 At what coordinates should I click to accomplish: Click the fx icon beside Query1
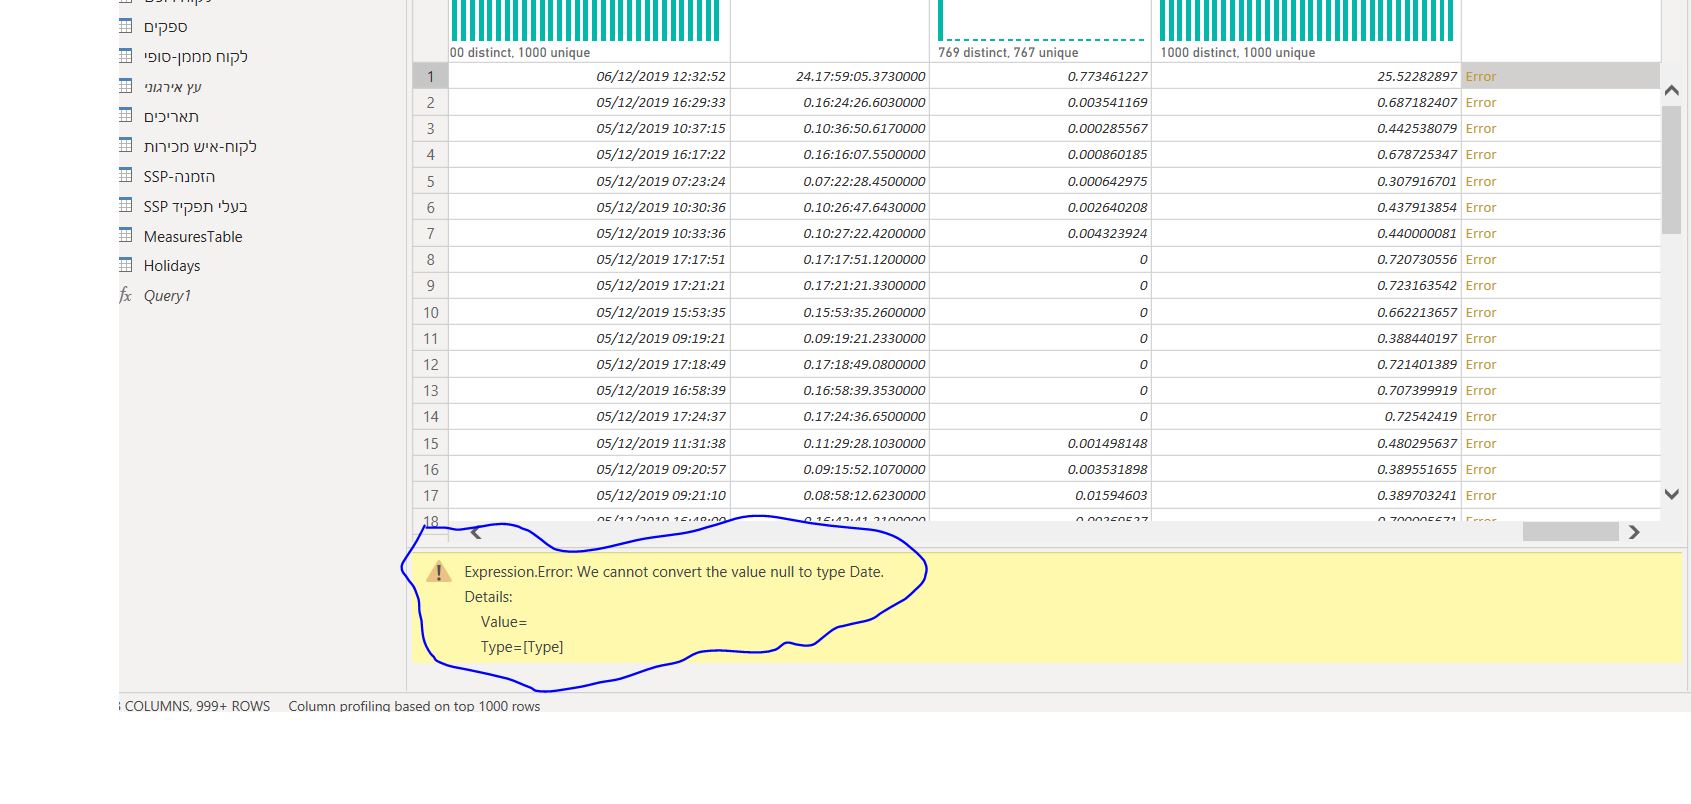point(125,295)
